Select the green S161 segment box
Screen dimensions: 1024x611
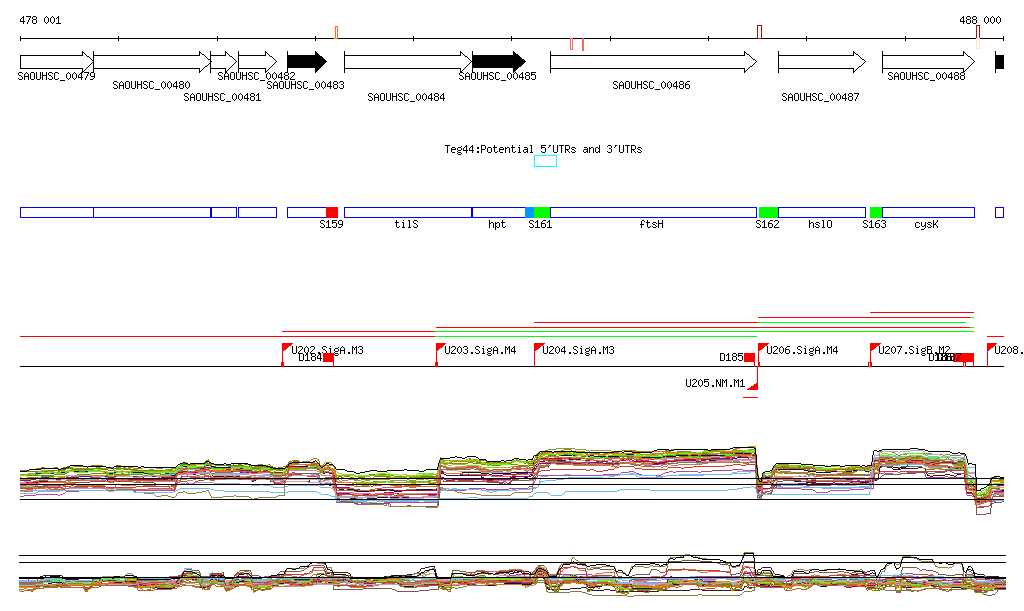[541, 212]
